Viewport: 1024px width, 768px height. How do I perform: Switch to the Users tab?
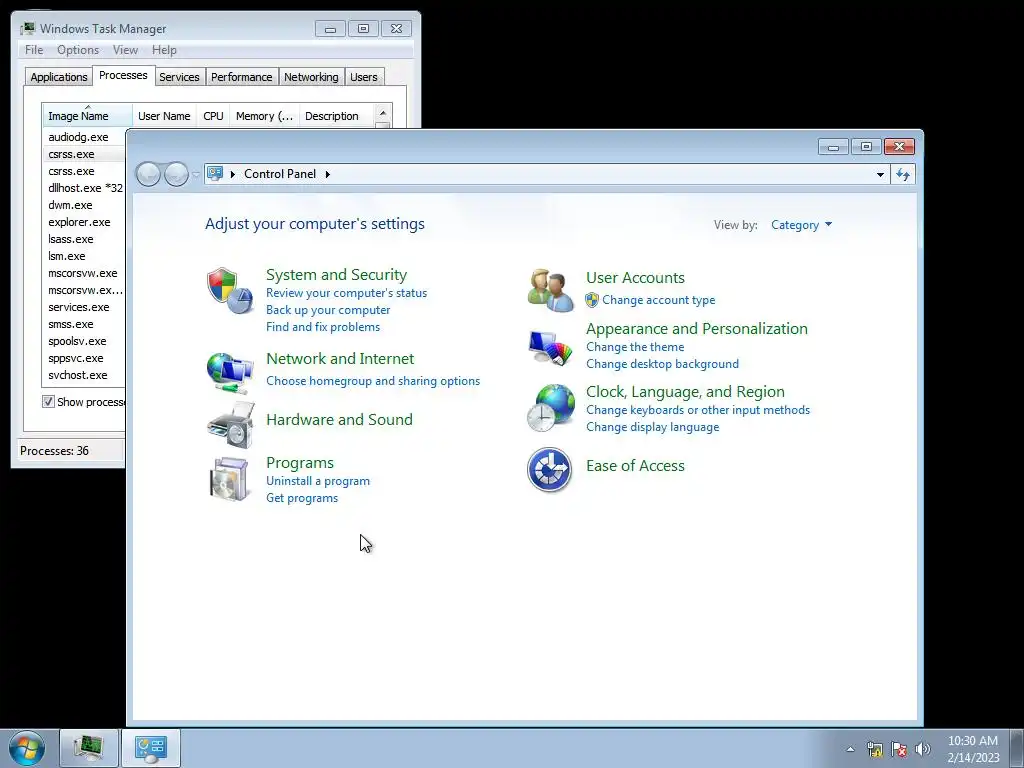pos(364,77)
